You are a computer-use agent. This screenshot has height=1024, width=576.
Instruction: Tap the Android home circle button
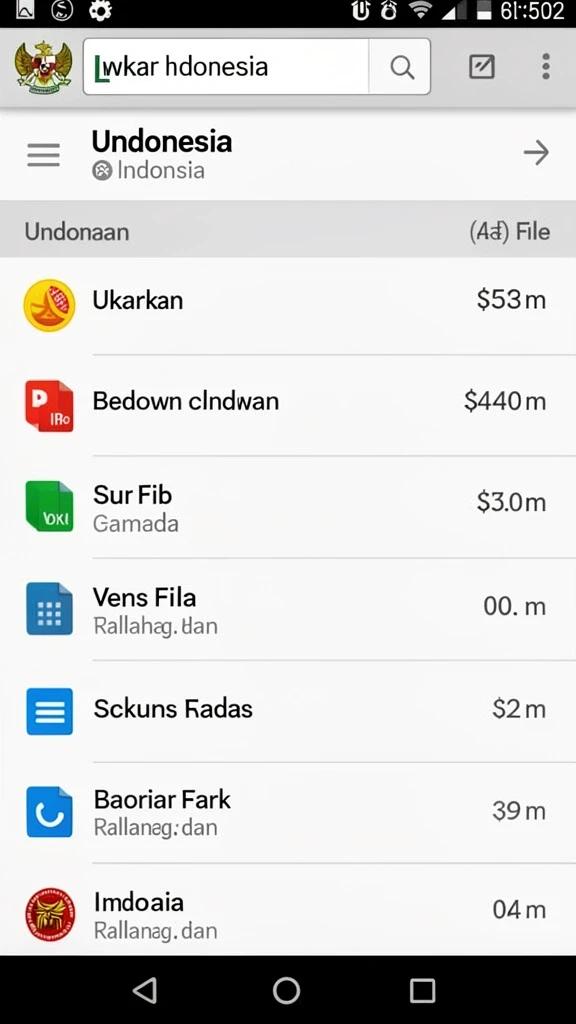(287, 990)
